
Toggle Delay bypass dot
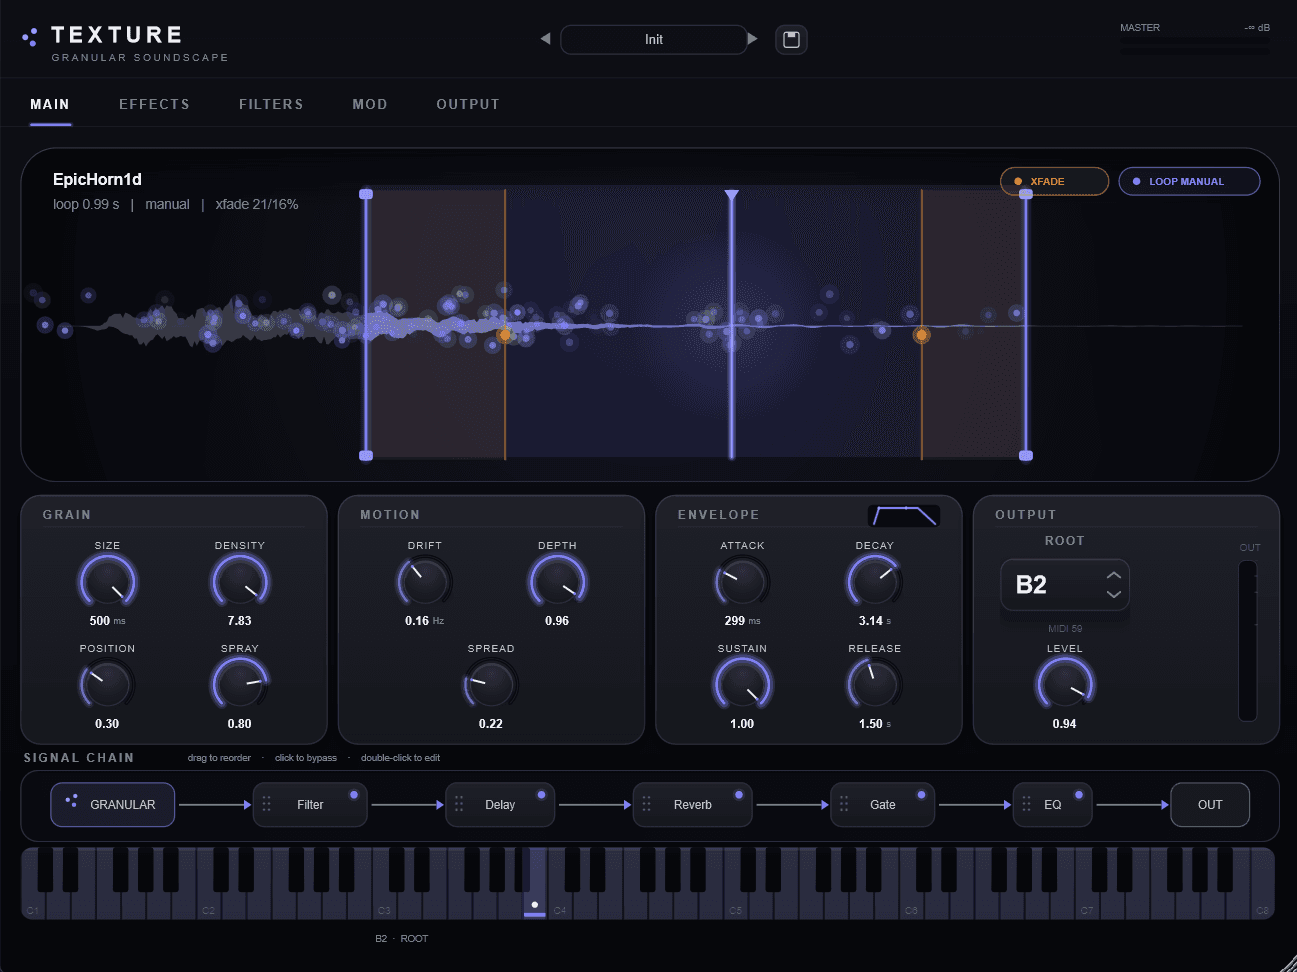(x=541, y=795)
